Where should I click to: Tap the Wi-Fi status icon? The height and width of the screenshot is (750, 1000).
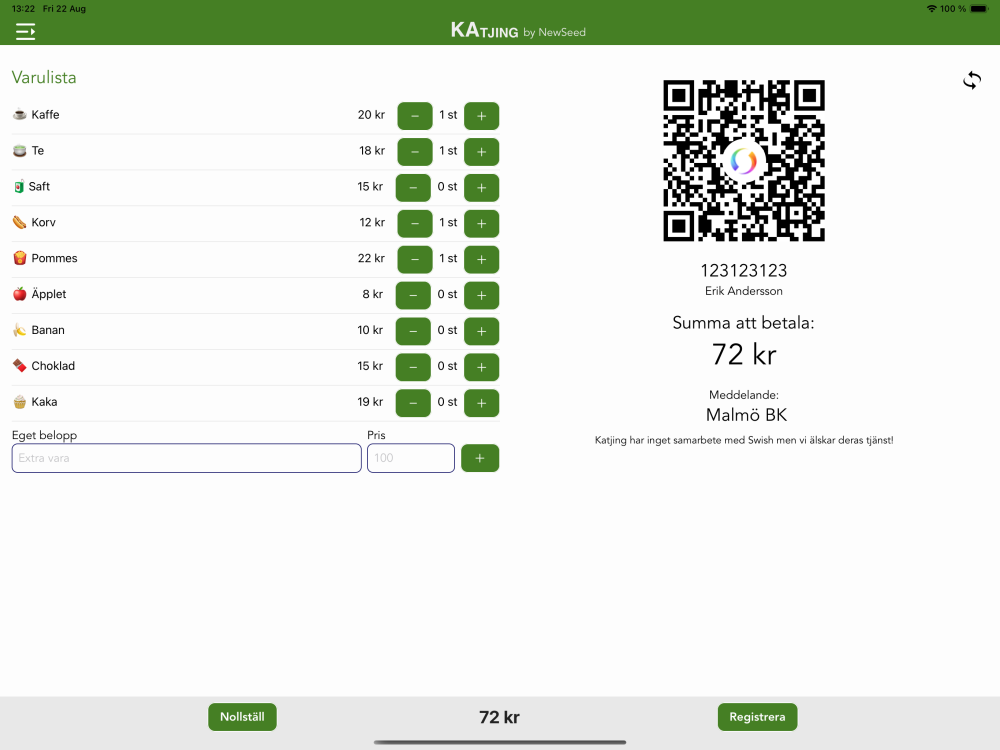(x=932, y=9)
